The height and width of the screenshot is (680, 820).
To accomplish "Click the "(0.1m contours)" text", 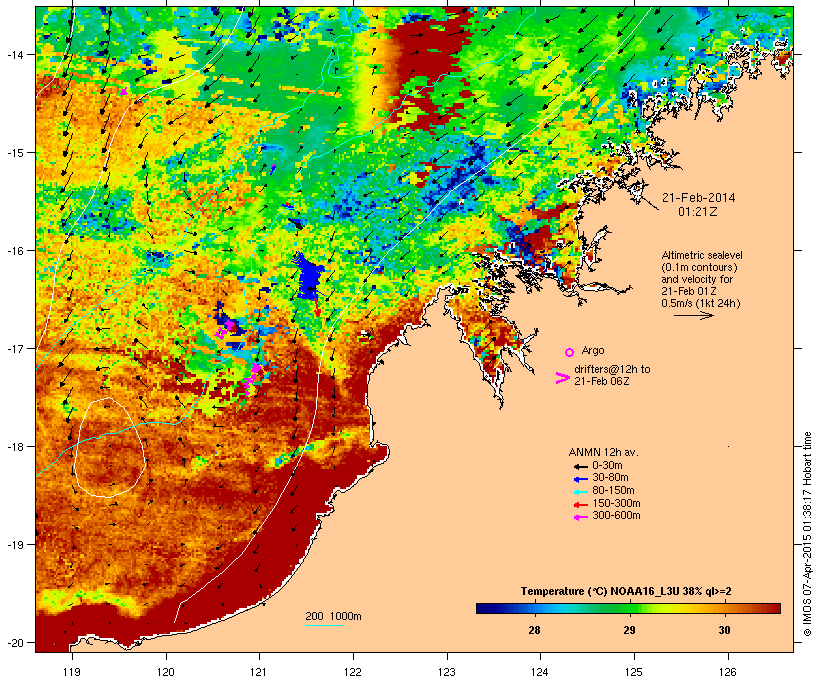I will coord(699,267).
